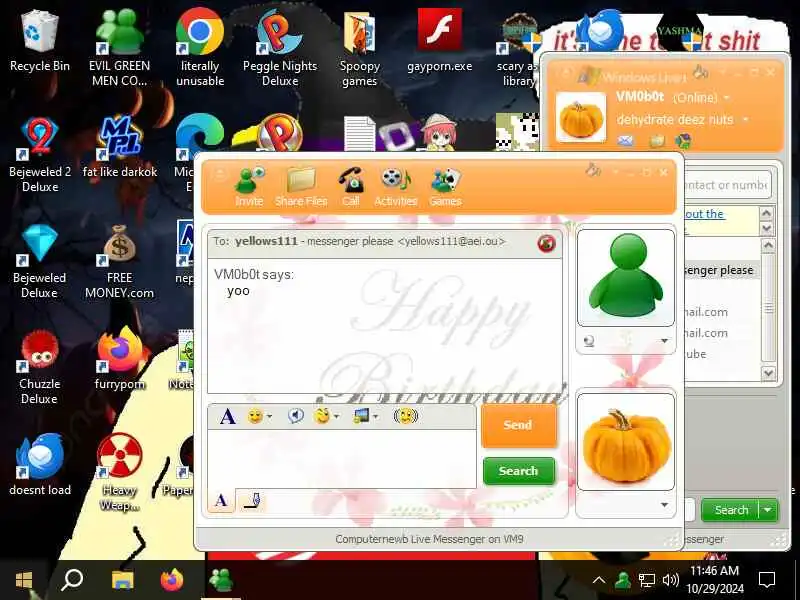Image resolution: width=800 pixels, height=600 pixels.
Task: Click paintbrush color scheme icon in chat window
Action: tap(593, 169)
